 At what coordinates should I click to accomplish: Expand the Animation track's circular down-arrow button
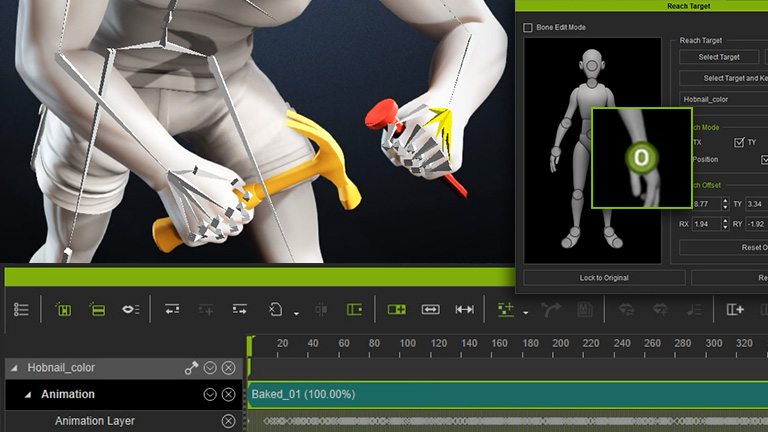pos(210,394)
